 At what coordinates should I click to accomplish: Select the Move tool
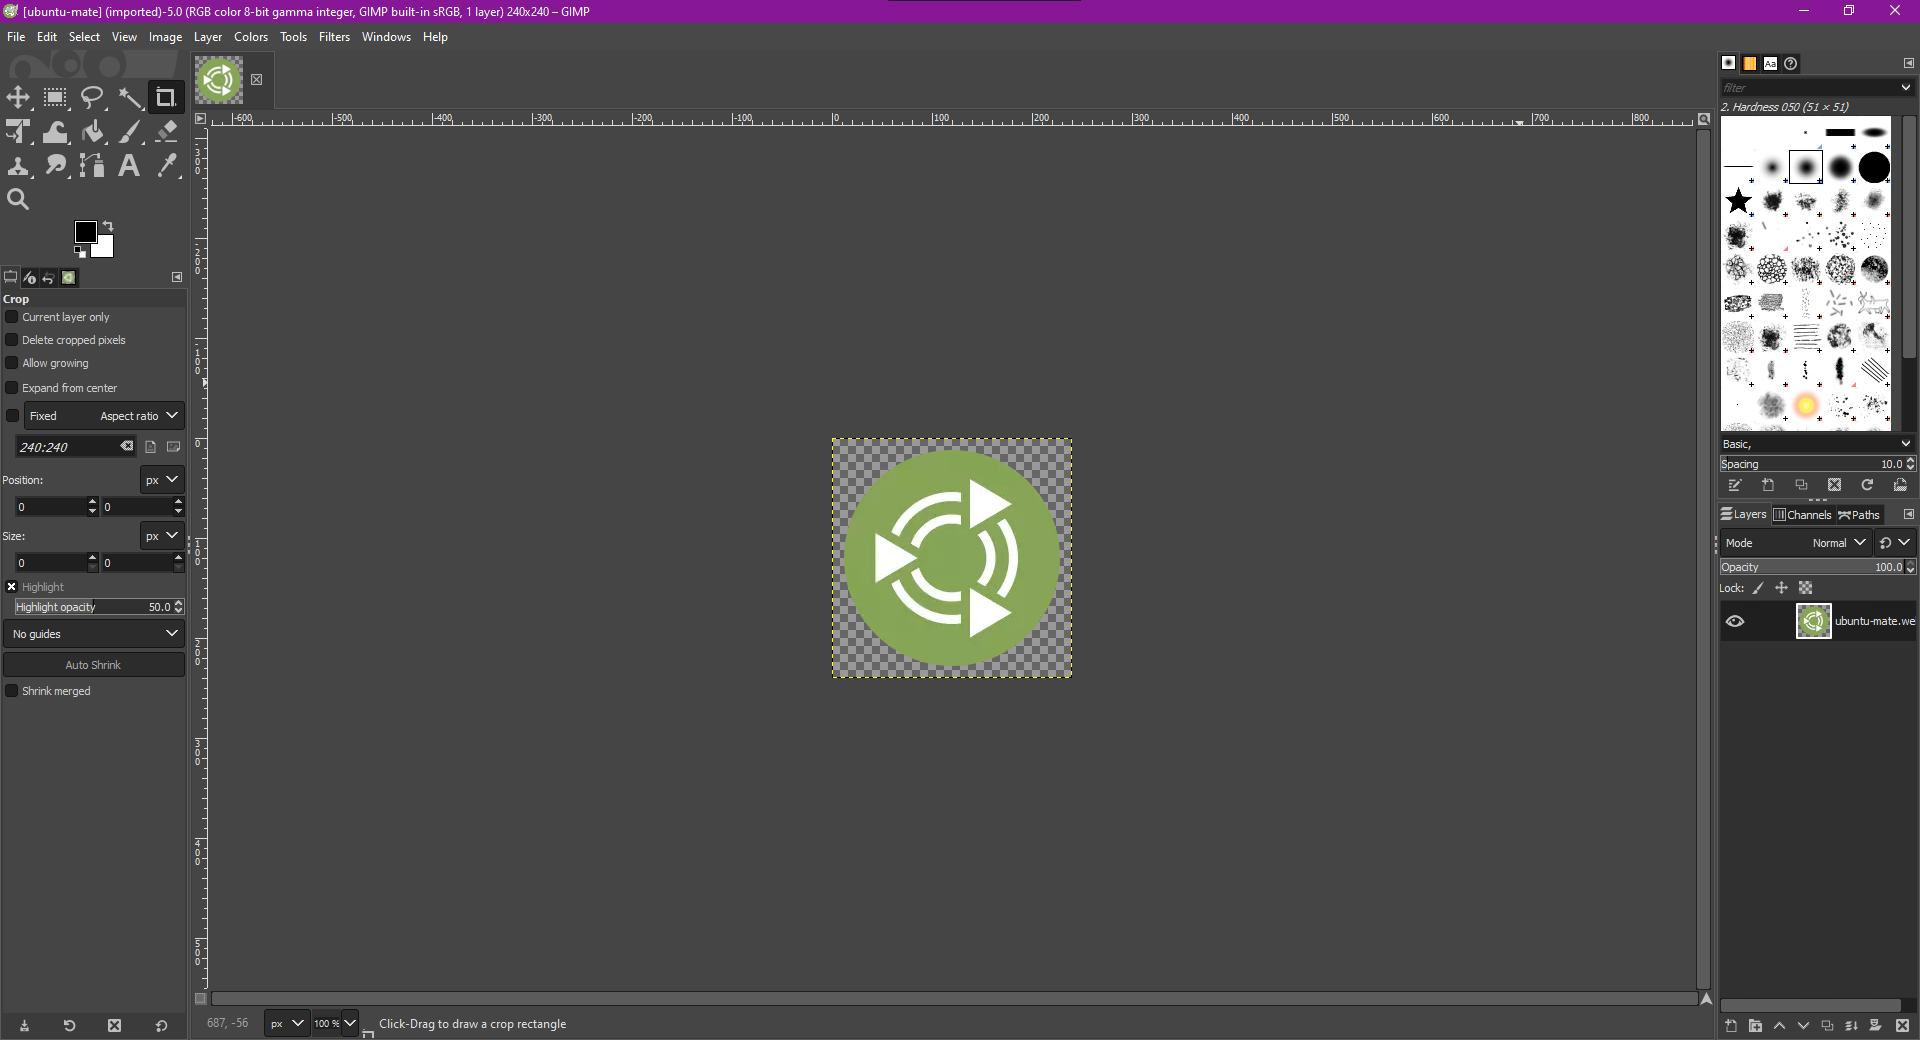tap(18, 98)
